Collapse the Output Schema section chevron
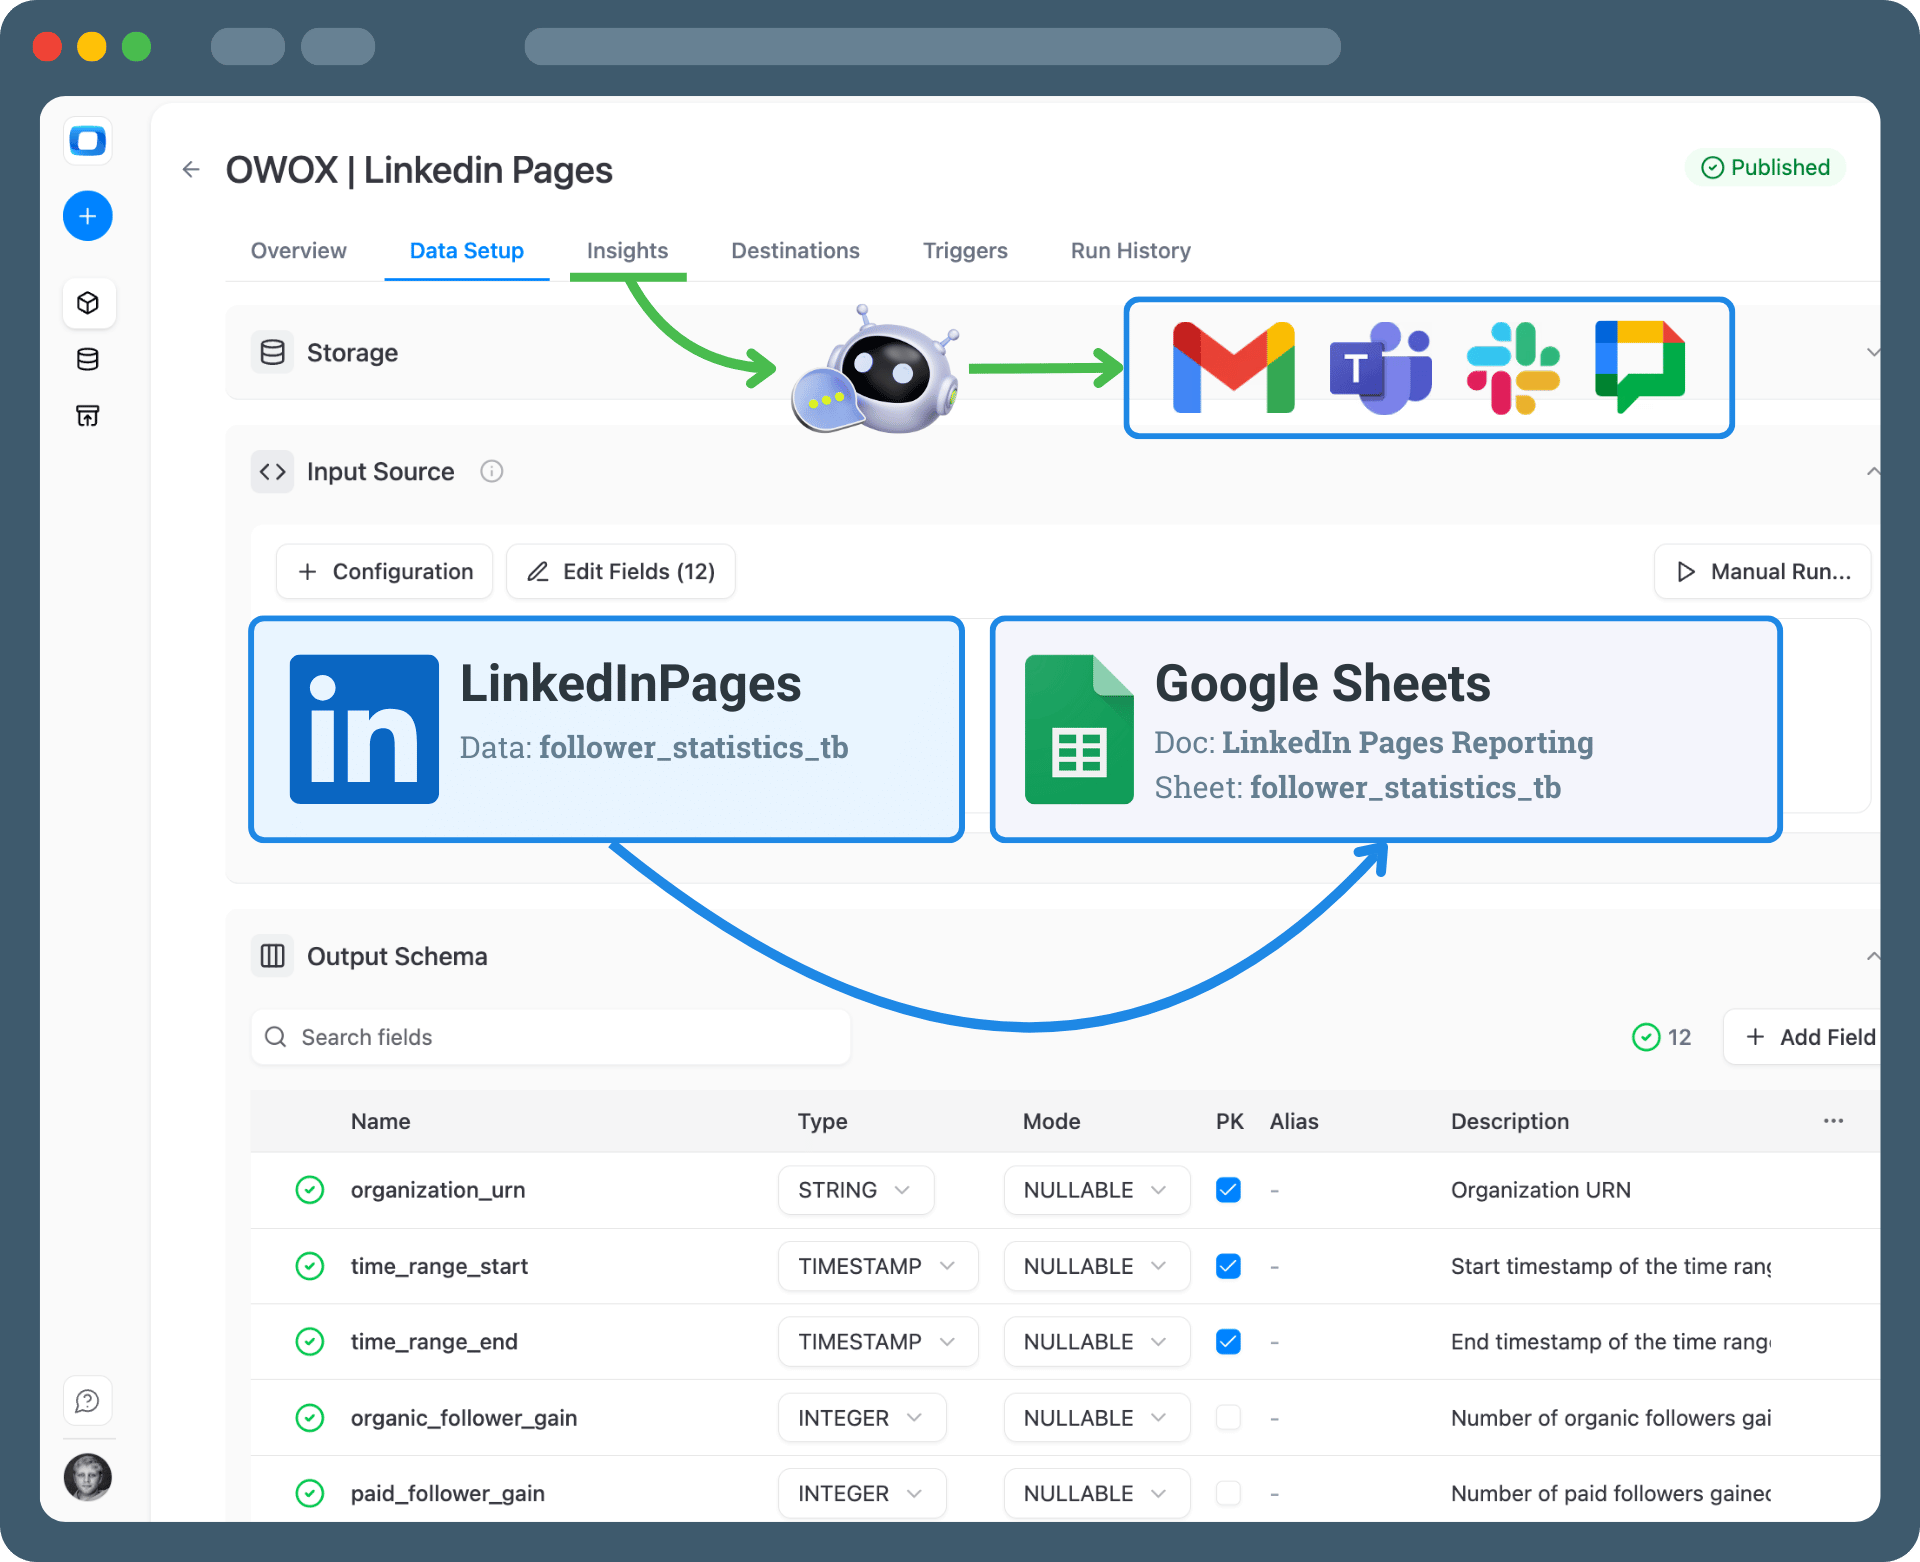Viewport: 1920px width, 1562px height. [x=1872, y=957]
